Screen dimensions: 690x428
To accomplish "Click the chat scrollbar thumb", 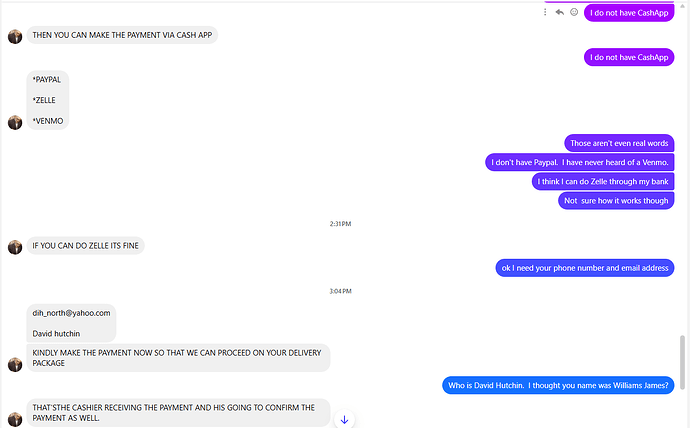I will coord(683,362).
